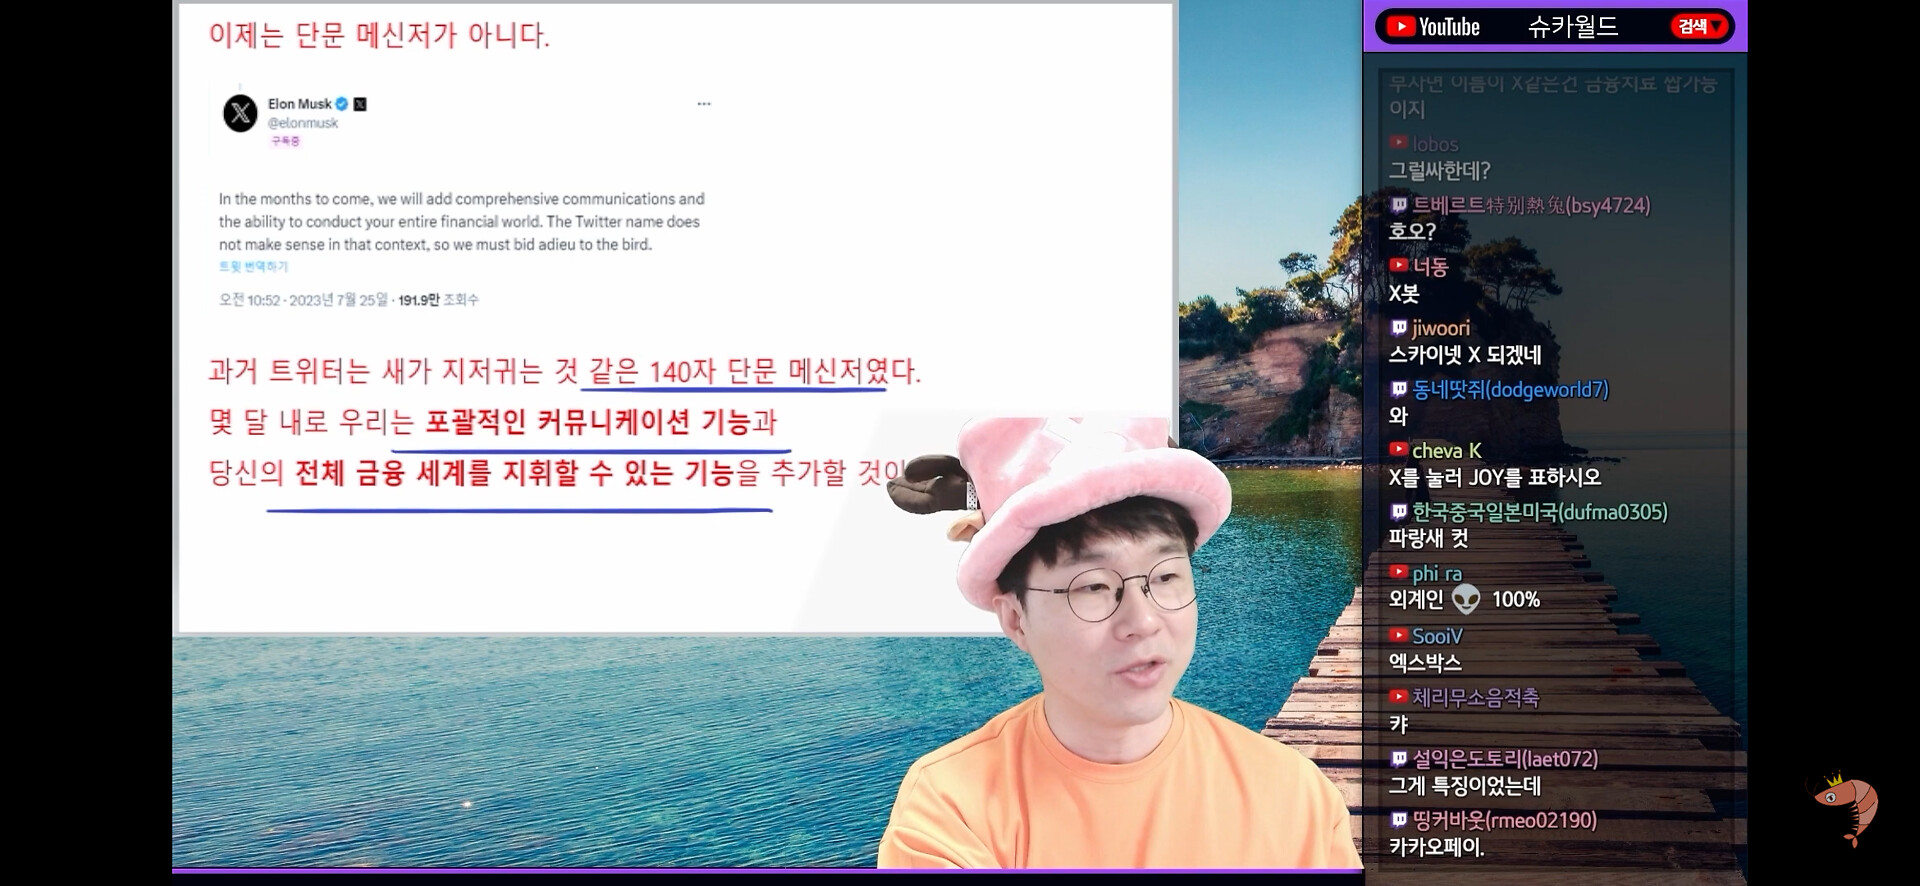Click the YouTube icon beside 체리무소음적축
The image size is (1920, 886).
1398,697
